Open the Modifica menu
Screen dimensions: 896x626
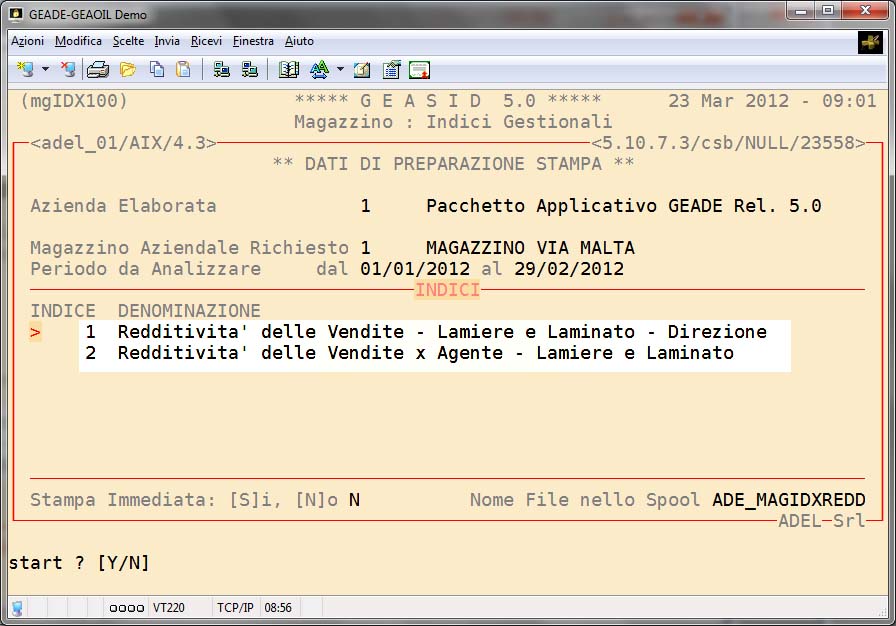click(78, 41)
